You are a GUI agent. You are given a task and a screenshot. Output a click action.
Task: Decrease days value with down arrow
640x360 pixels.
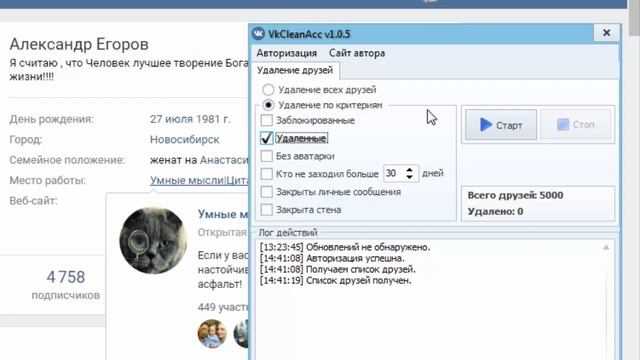(409, 178)
